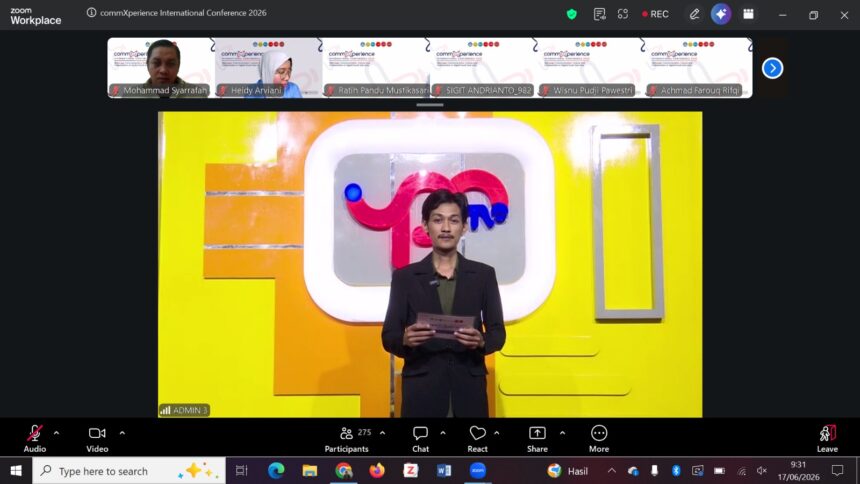The image size is (860, 484).
Task: Select Achmad Farouq Rifqi participant tile
Action: point(698,68)
